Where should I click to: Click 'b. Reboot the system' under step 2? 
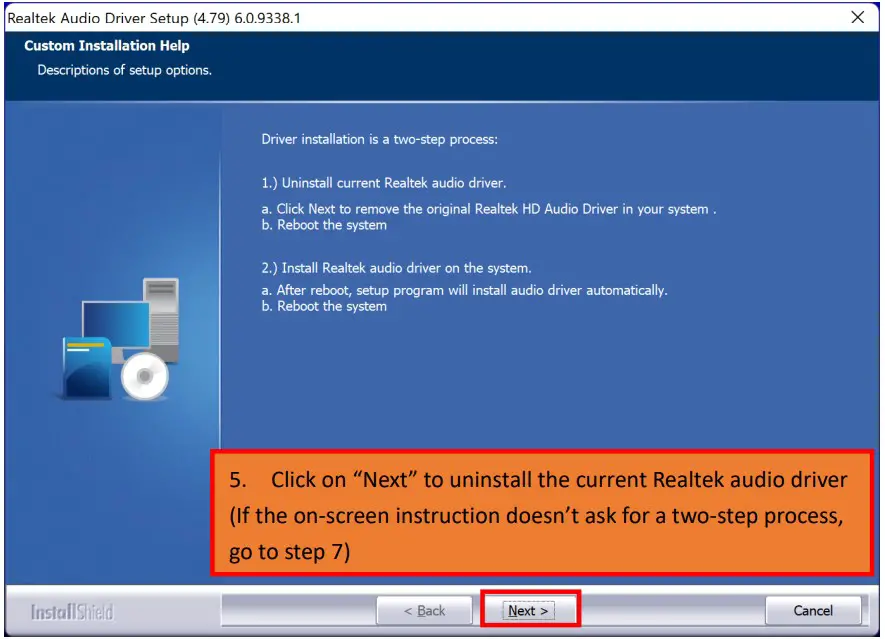[324, 306]
